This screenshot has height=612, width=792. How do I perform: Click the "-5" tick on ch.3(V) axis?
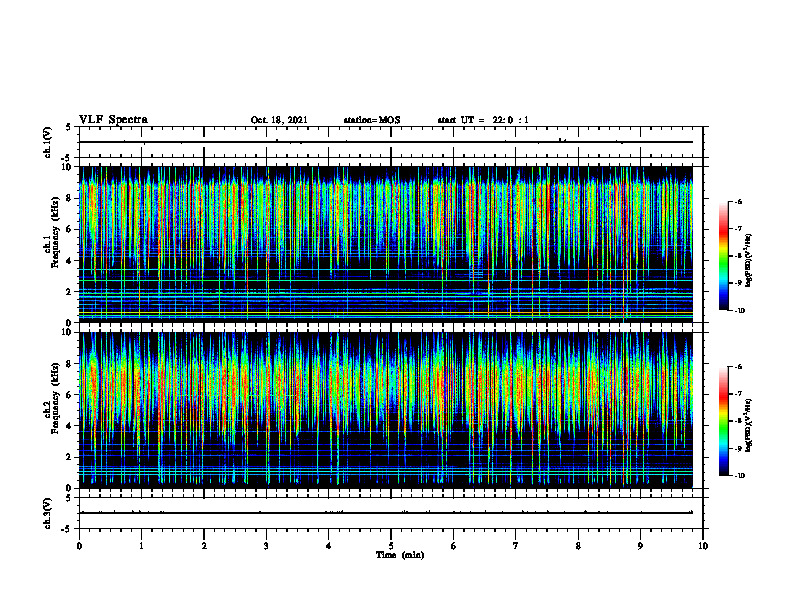(x=67, y=529)
